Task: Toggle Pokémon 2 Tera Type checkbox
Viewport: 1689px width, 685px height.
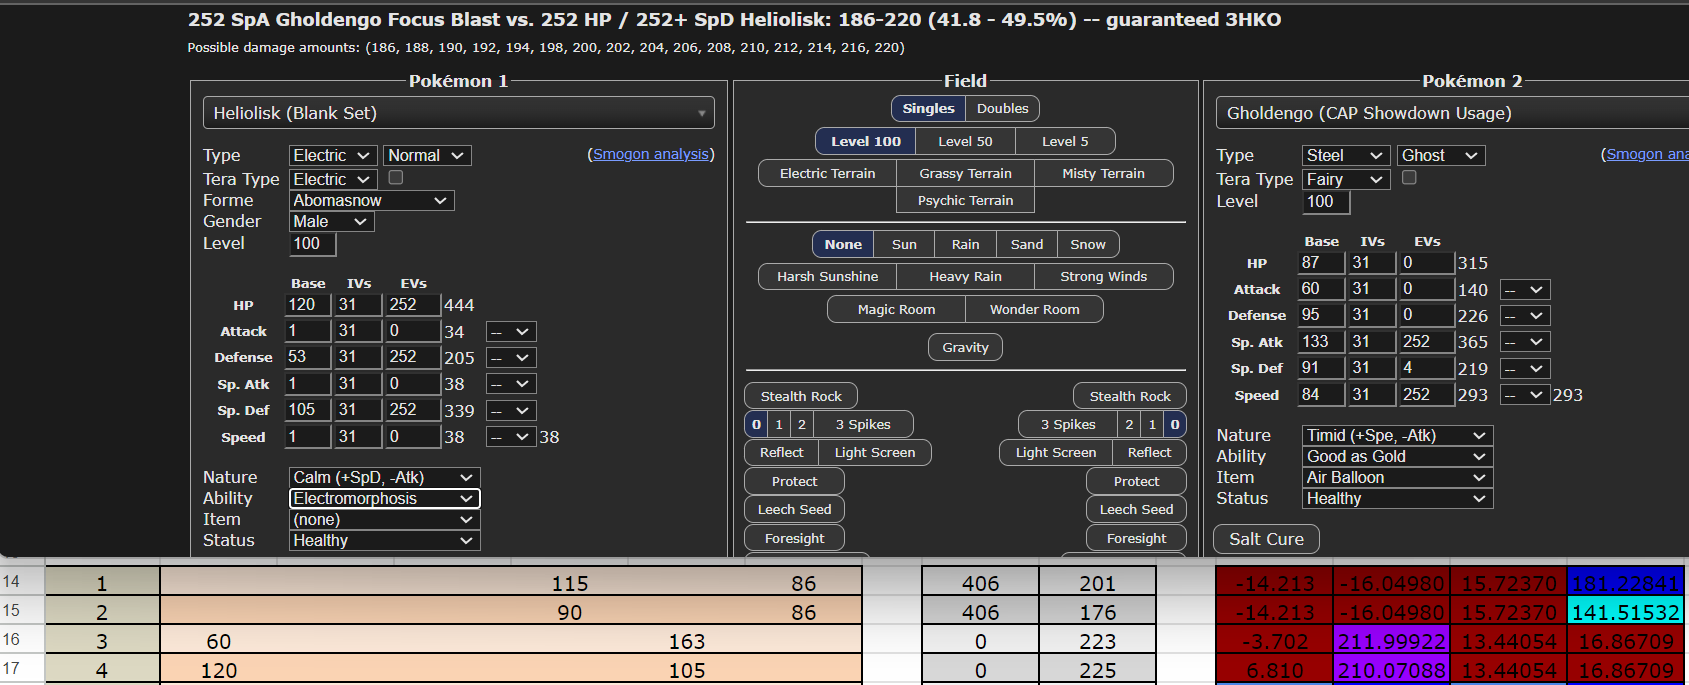Action: coord(1410,177)
